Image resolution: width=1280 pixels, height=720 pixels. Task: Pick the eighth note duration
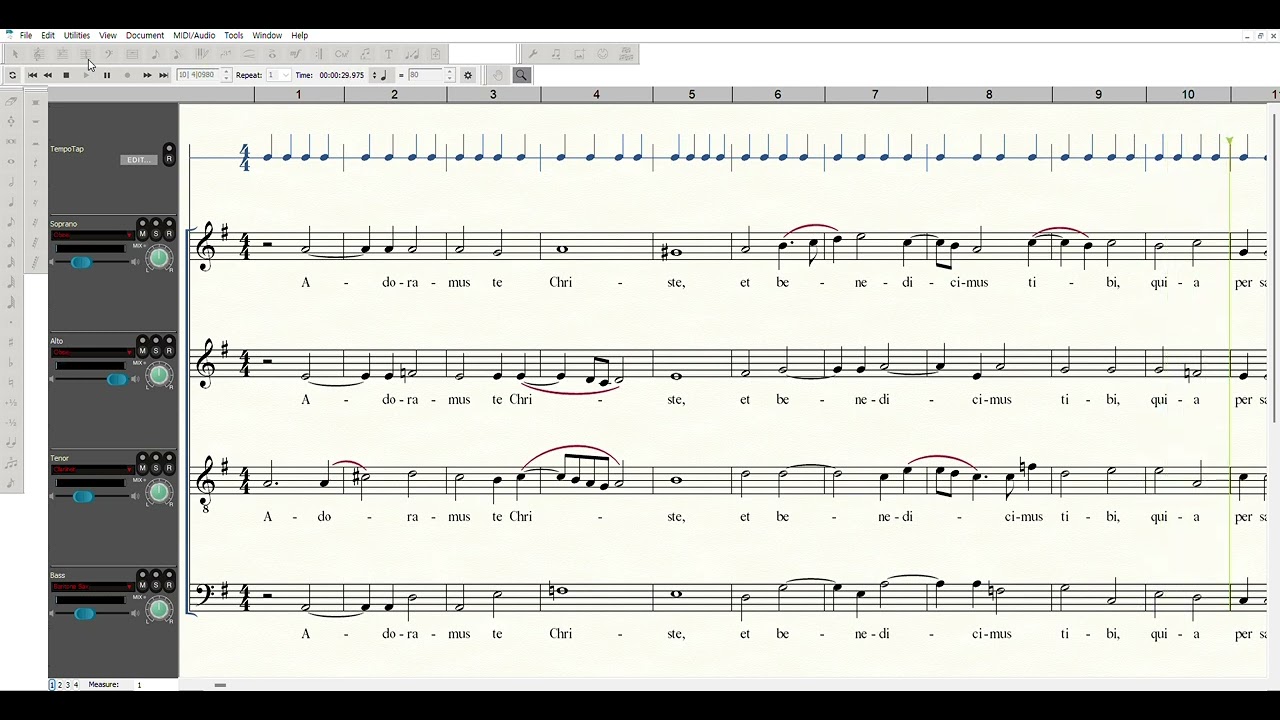11,222
